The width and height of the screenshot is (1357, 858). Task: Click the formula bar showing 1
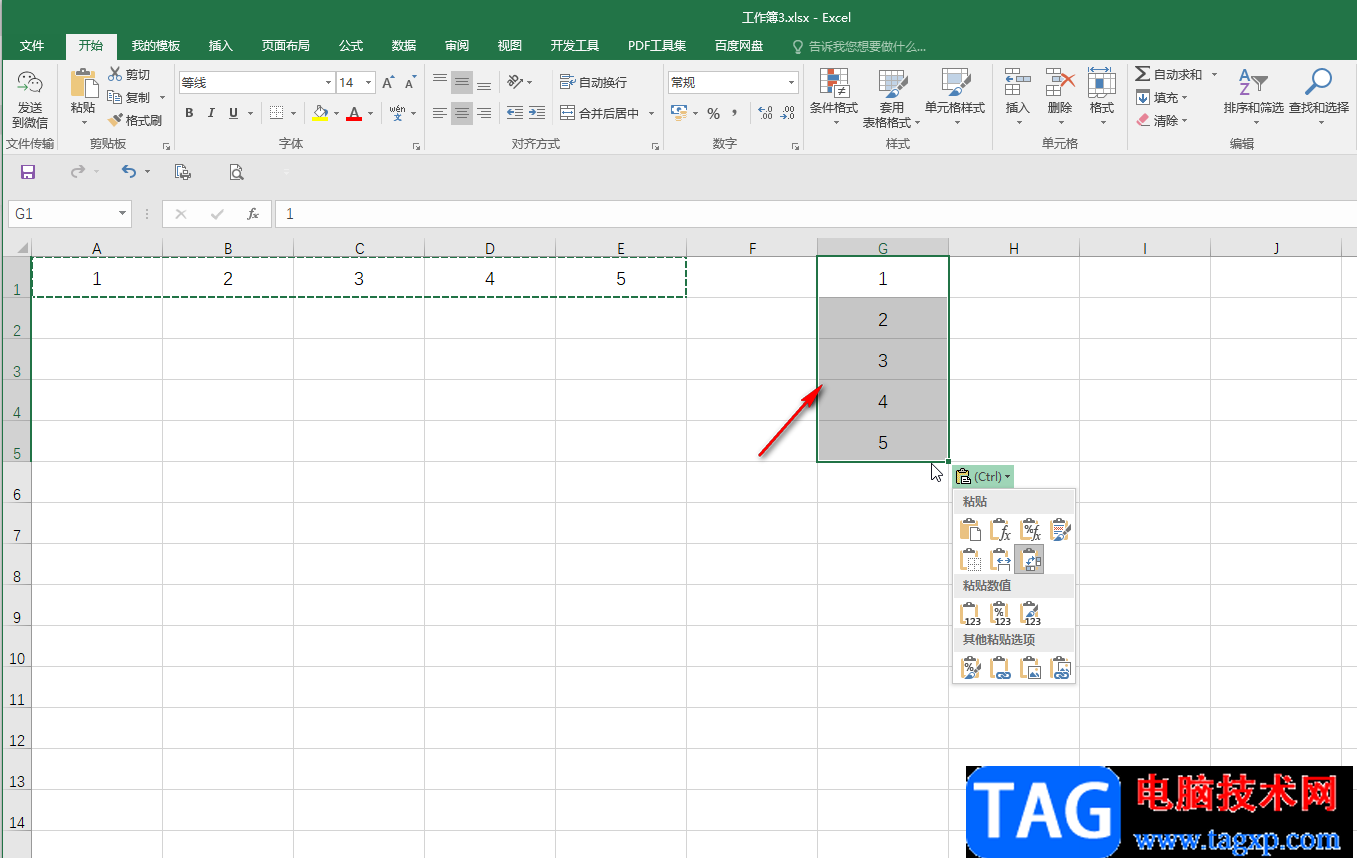pyautogui.click(x=815, y=214)
